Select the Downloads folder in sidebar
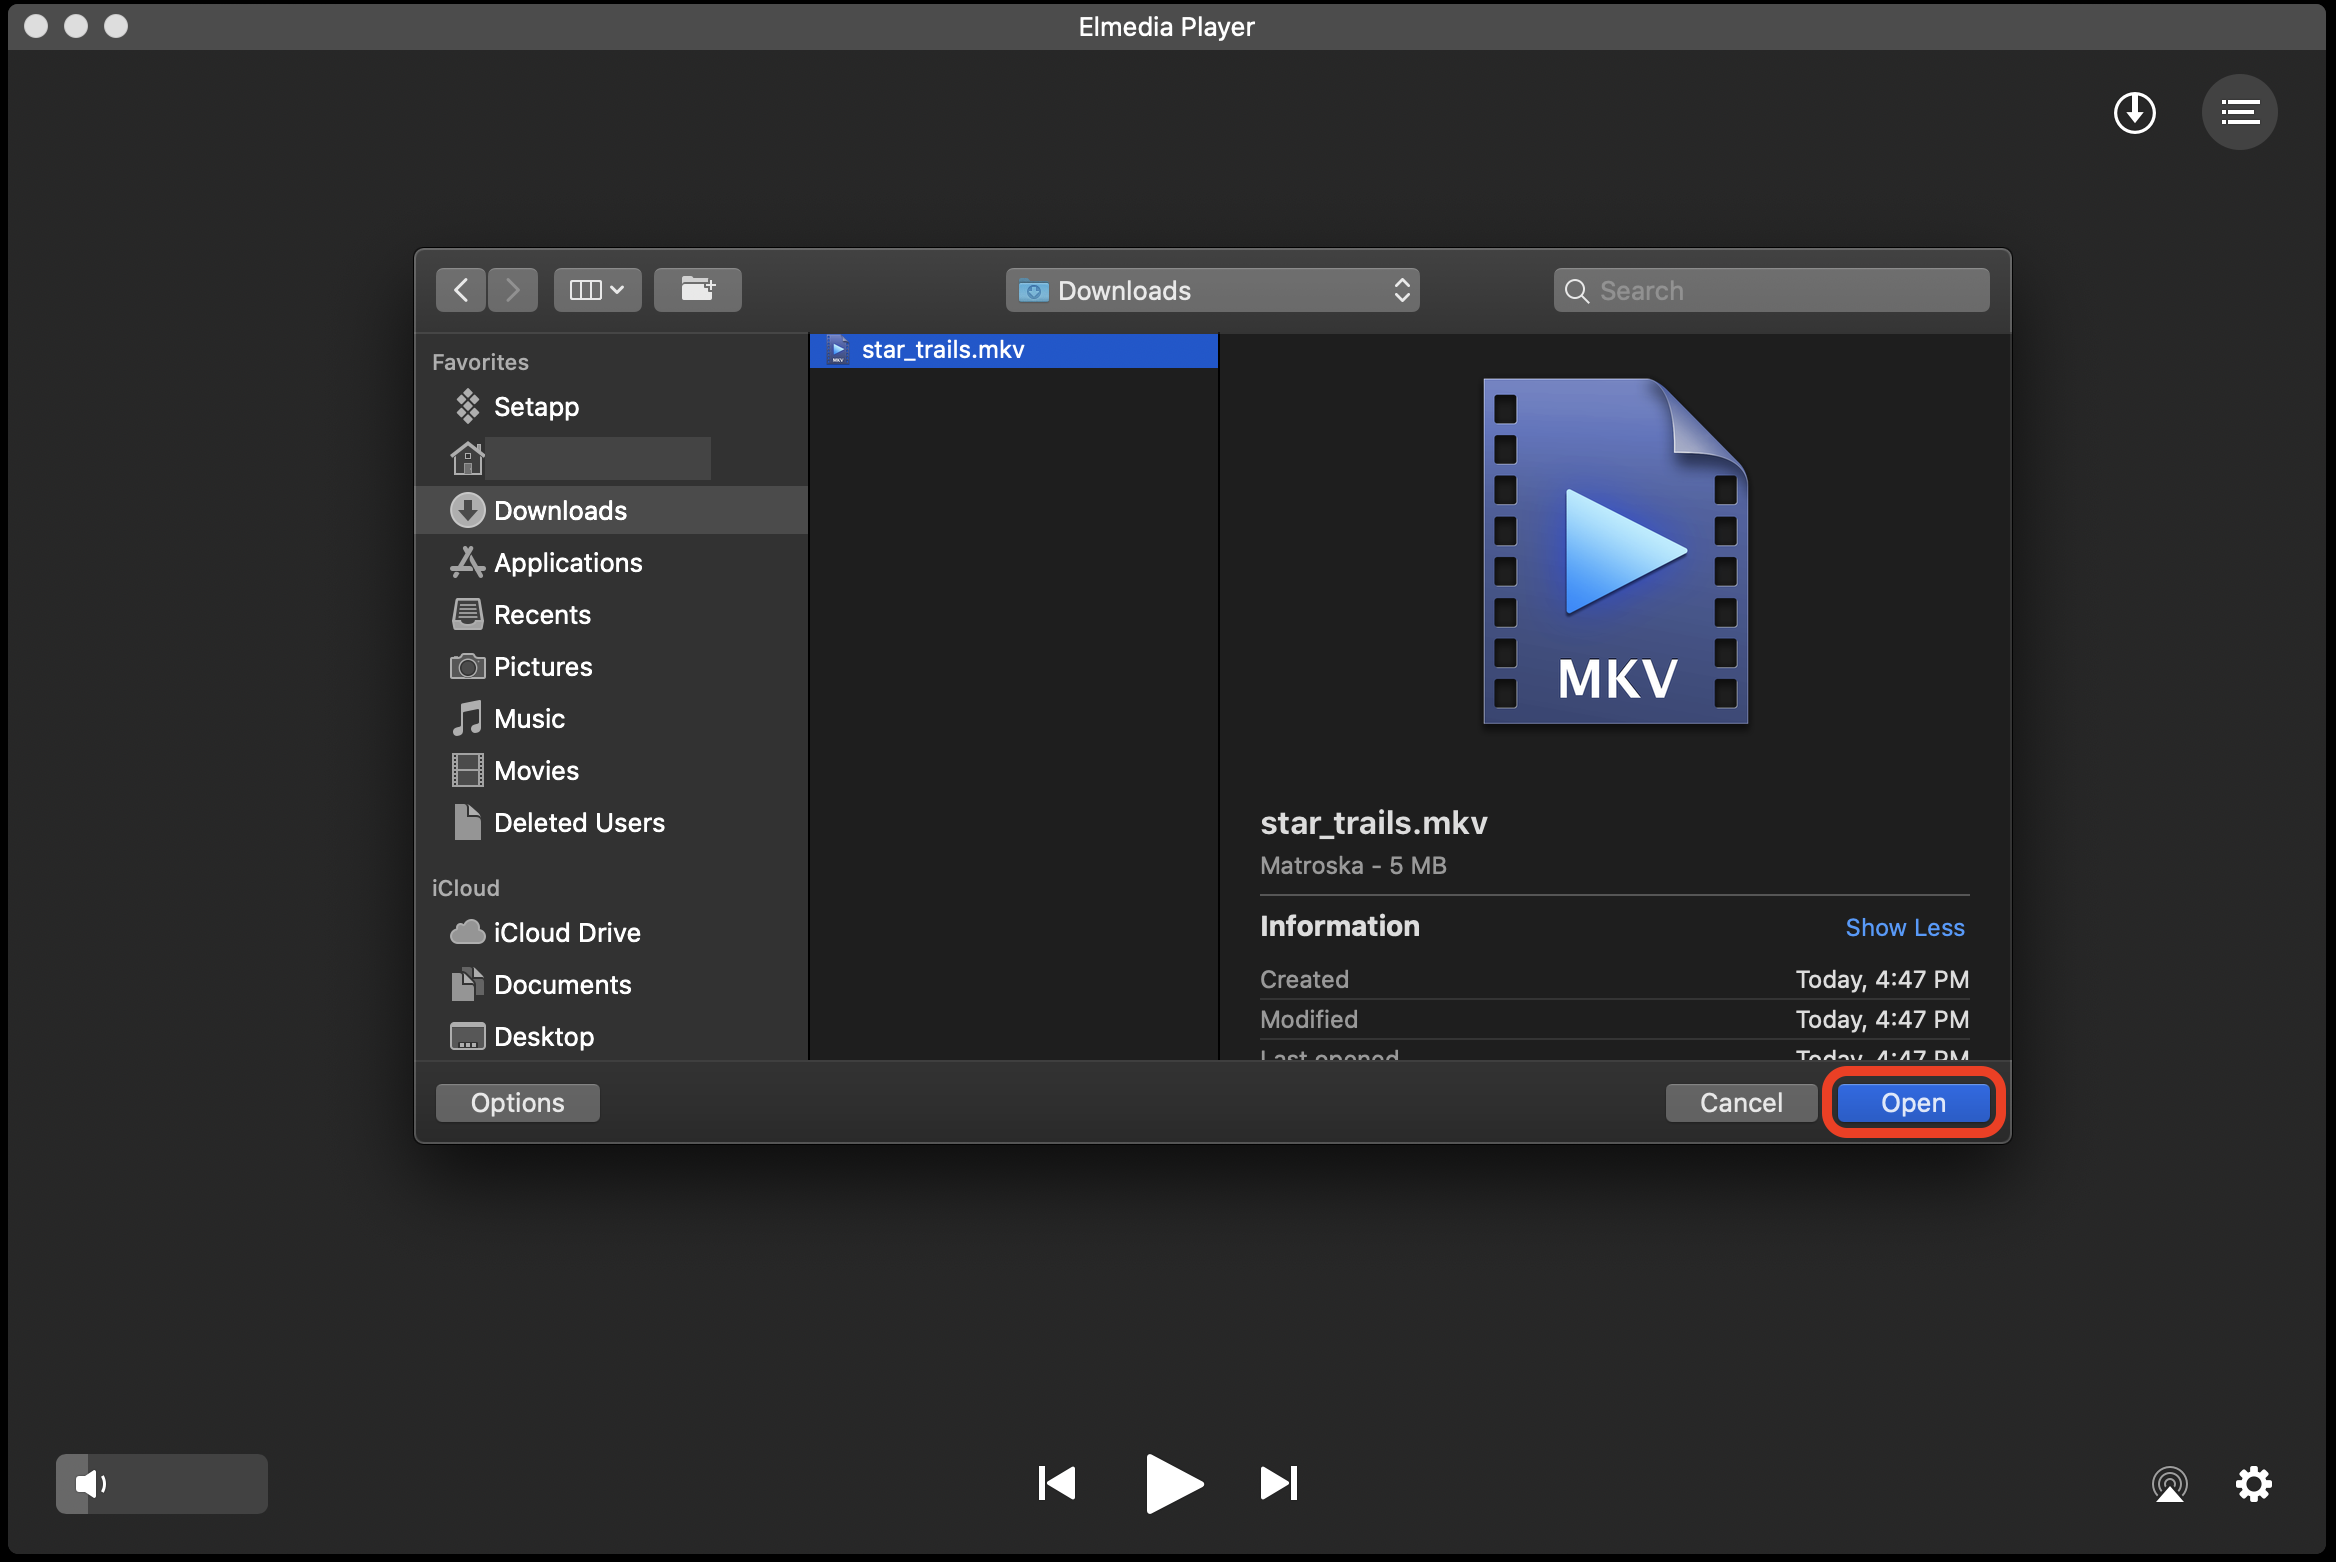The width and height of the screenshot is (2336, 1562). click(x=560, y=509)
